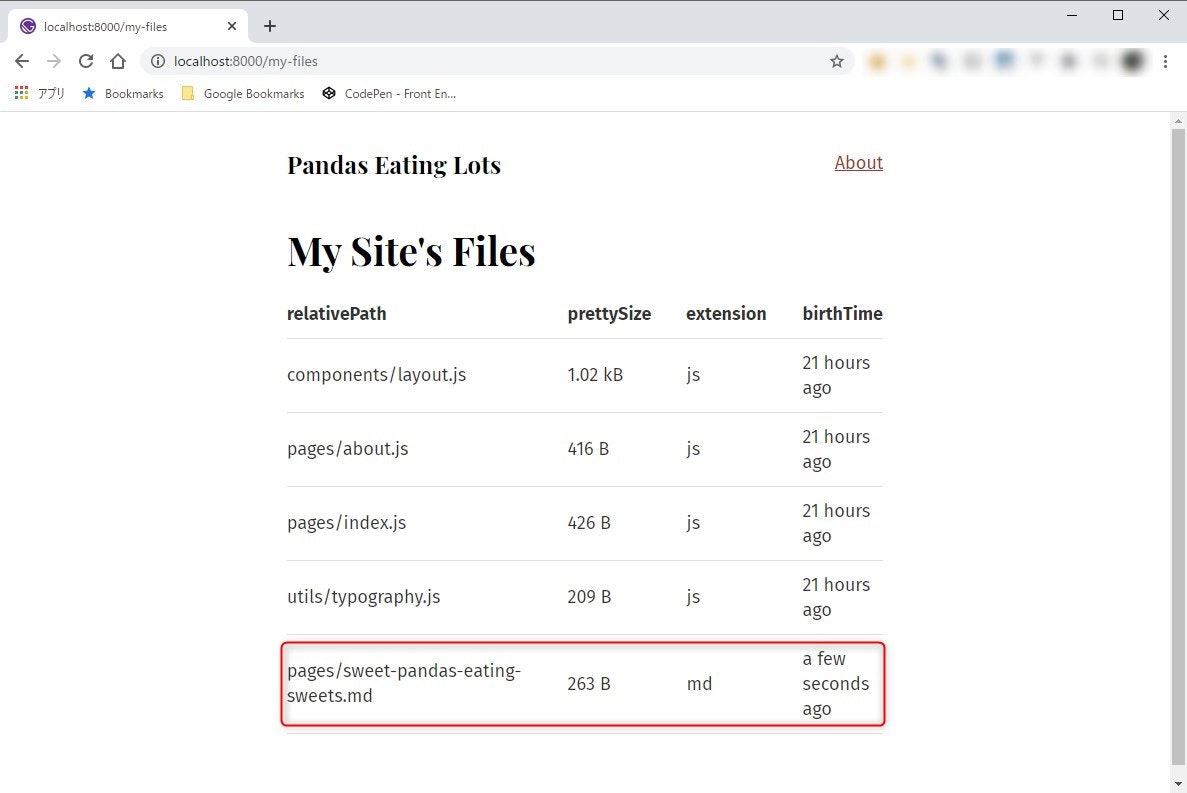Click the relativePath column header
1187x793 pixels.
pos(336,313)
